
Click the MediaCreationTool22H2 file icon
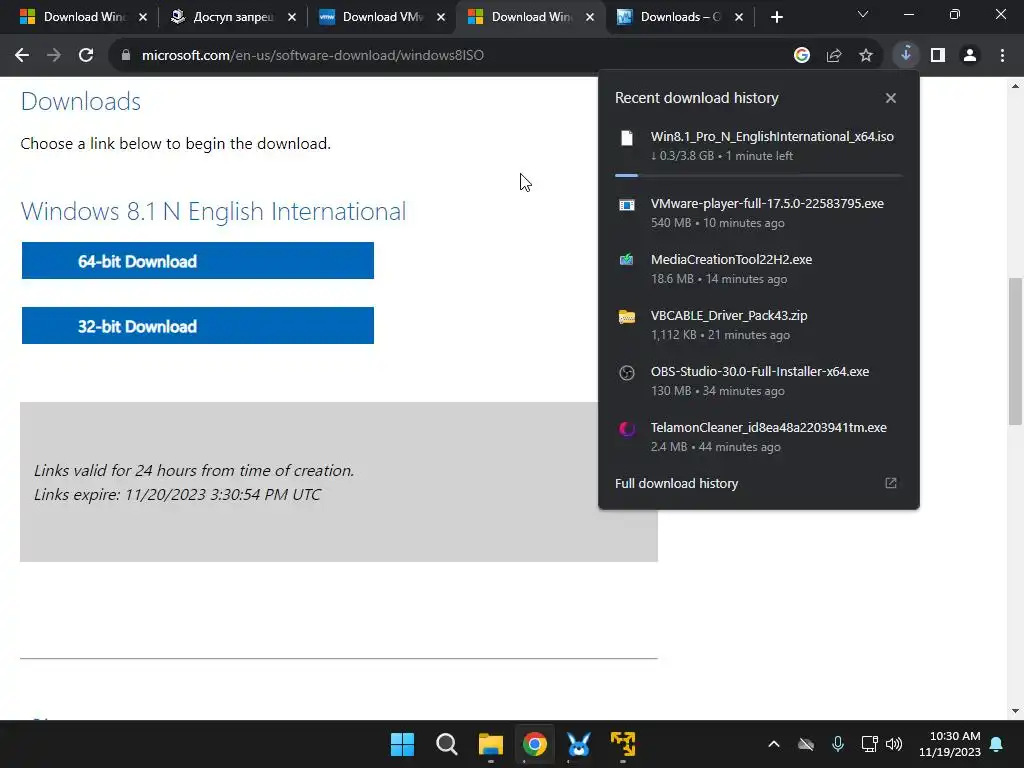coord(627,260)
